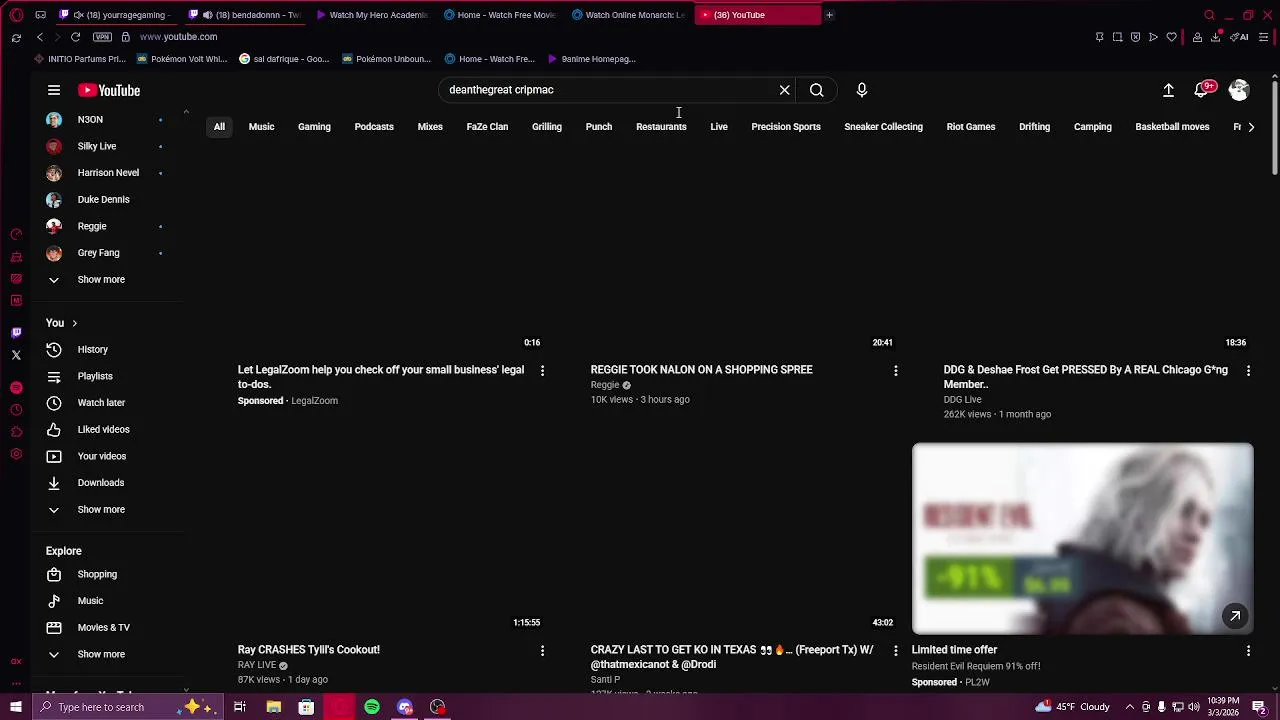Open REGGIE TOOK NALON ON A SHOPPING SPREE
The width and height of the screenshot is (1280, 720).
click(701, 370)
